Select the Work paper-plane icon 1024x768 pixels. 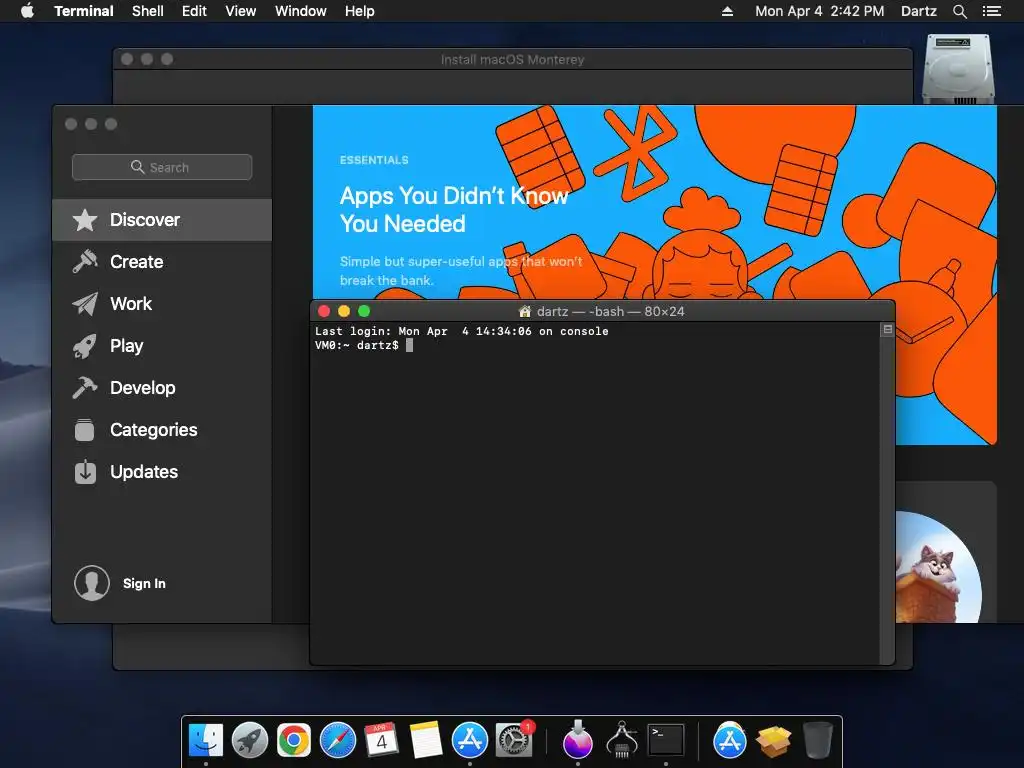(x=85, y=304)
